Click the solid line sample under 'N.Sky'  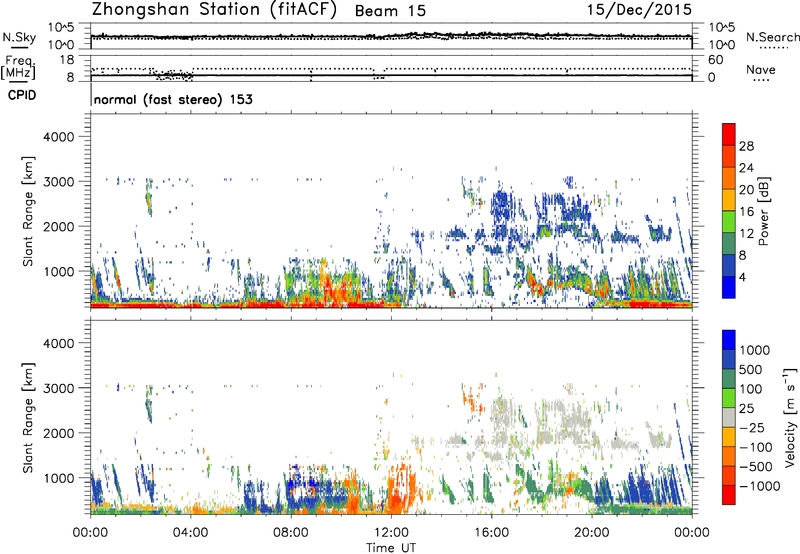pyautogui.click(x=19, y=48)
